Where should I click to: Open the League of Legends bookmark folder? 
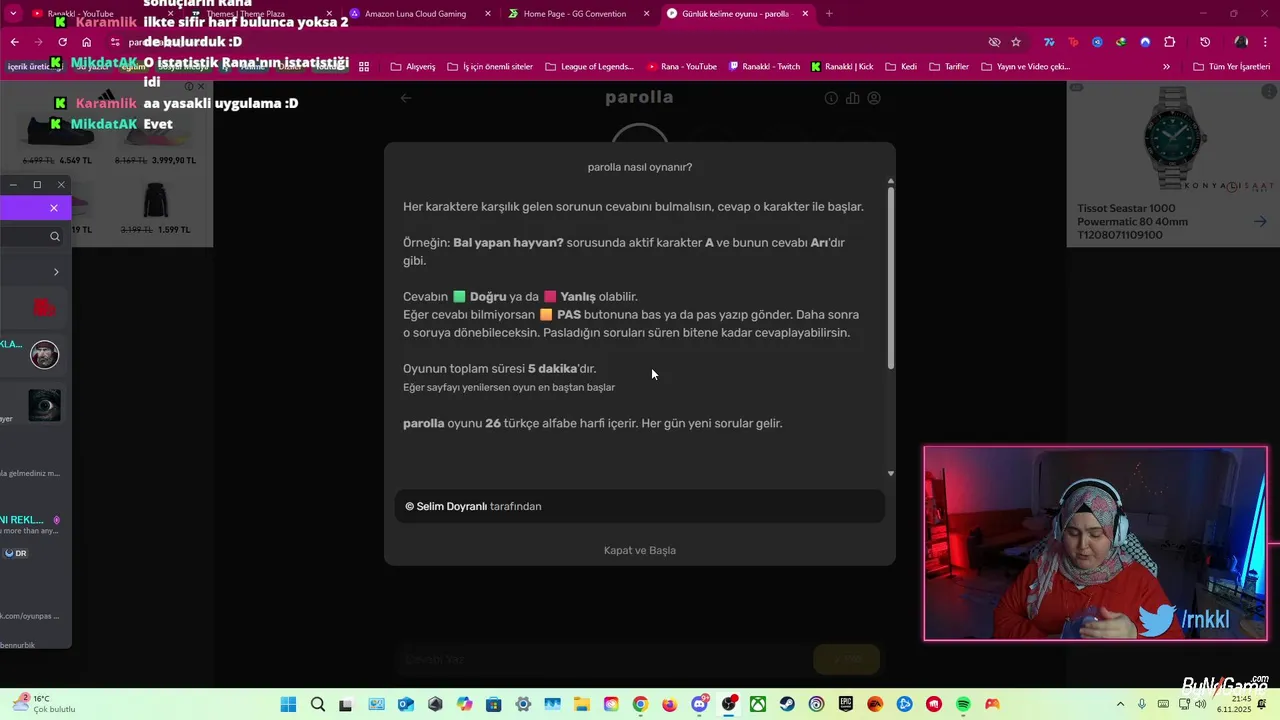point(590,67)
